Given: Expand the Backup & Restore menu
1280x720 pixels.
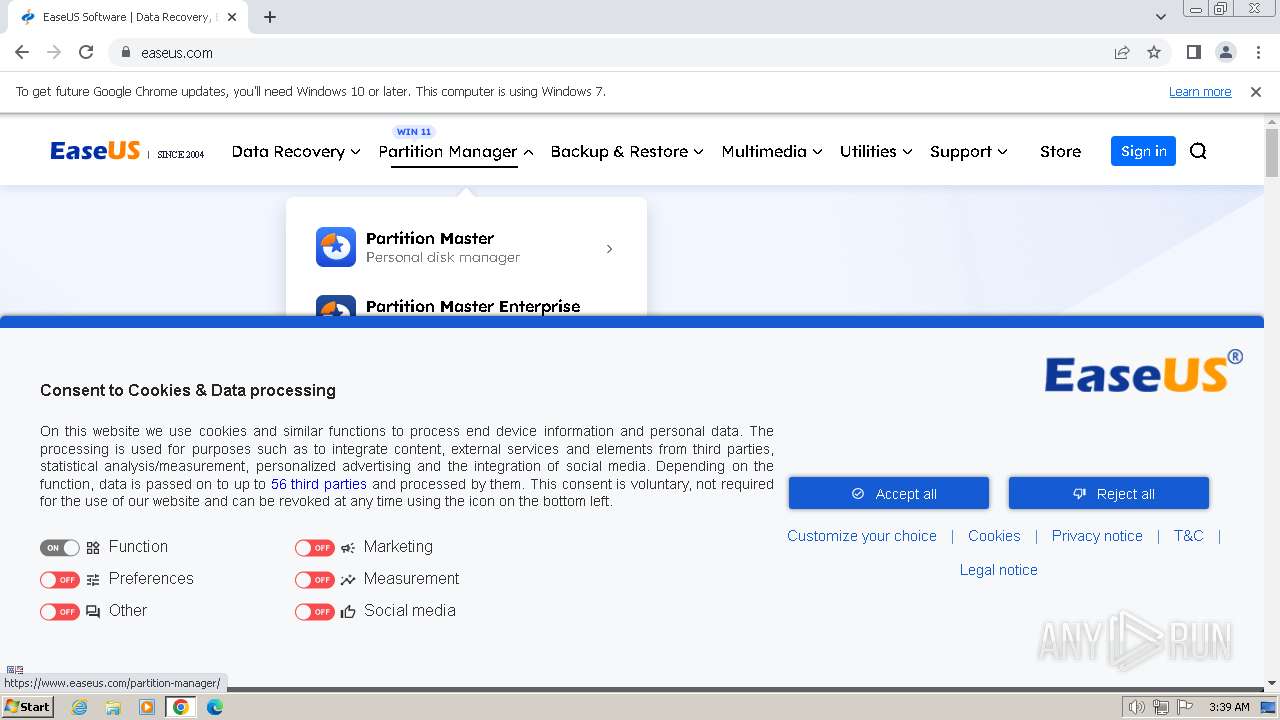Looking at the screenshot, I should (627, 151).
